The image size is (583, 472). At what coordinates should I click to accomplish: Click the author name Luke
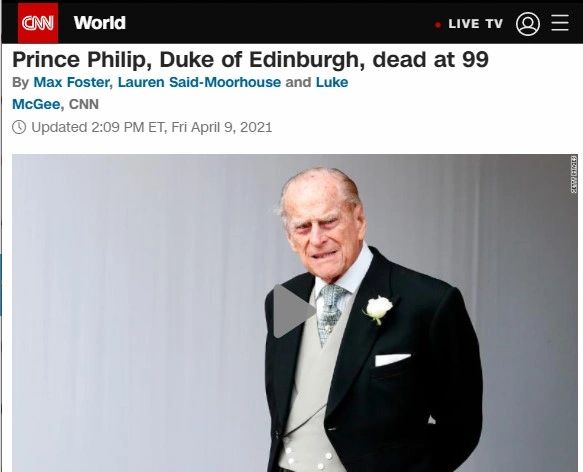pyautogui.click(x=332, y=82)
